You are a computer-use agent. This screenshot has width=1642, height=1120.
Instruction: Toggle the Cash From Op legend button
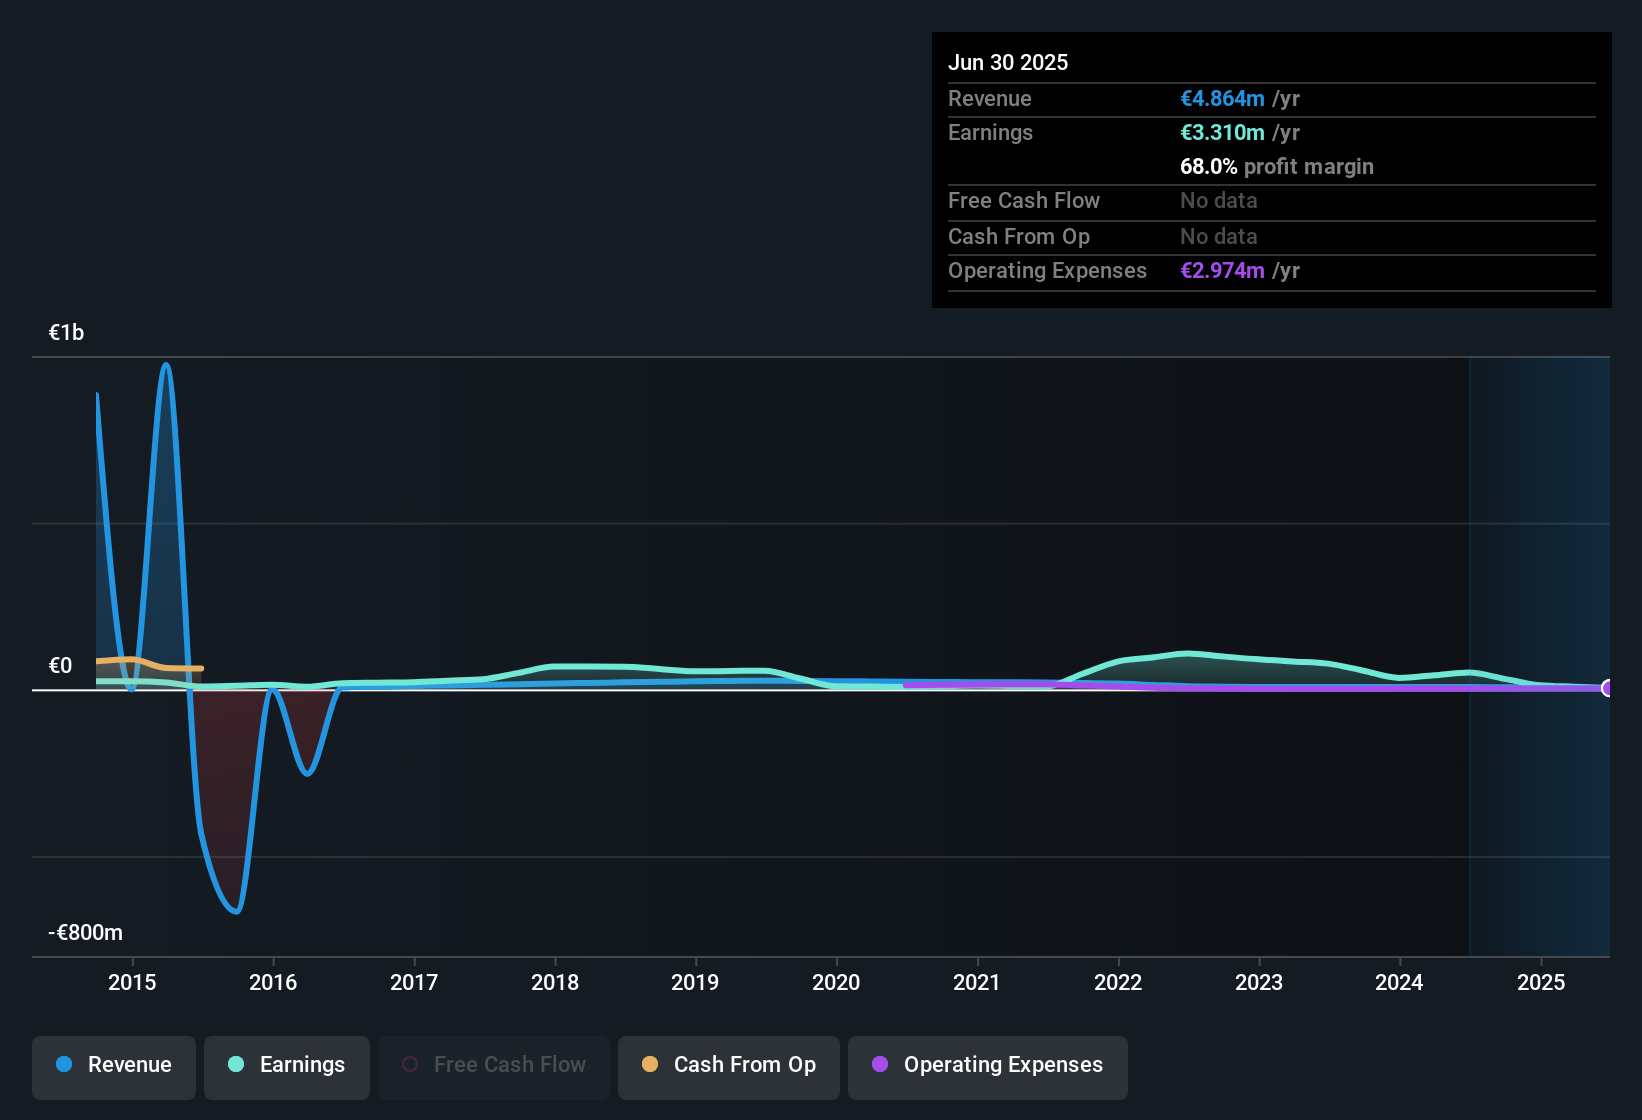pyautogui.click(x=729, y=1065)
